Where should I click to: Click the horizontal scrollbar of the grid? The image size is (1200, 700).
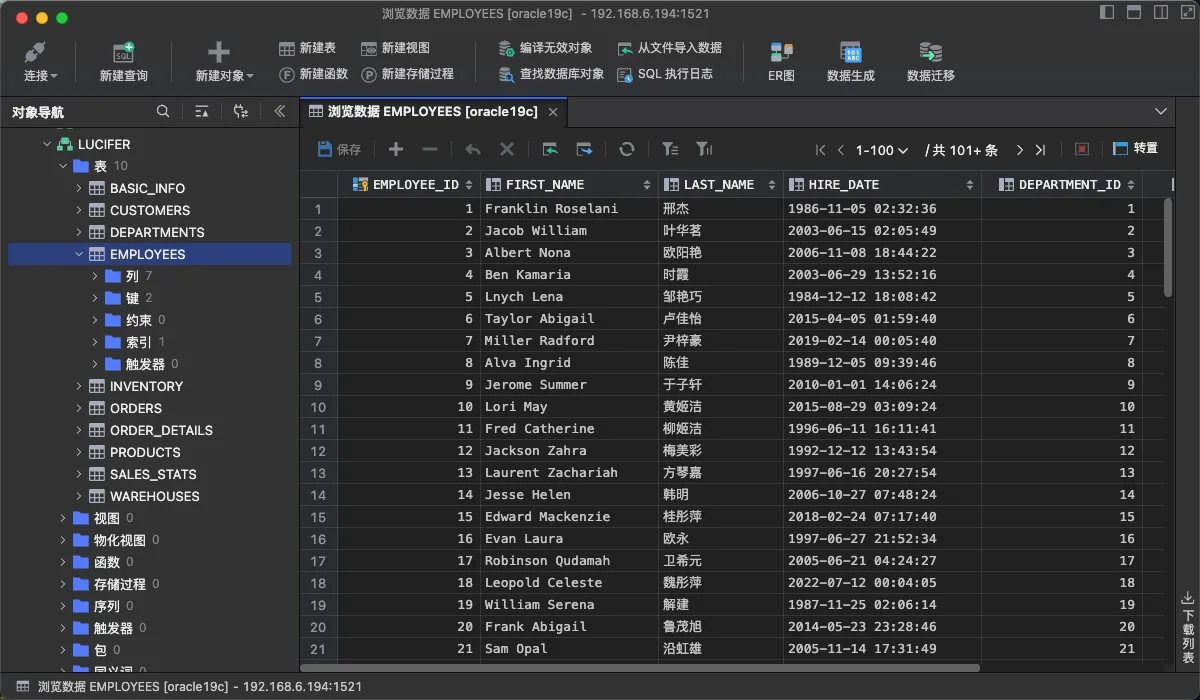640,667
